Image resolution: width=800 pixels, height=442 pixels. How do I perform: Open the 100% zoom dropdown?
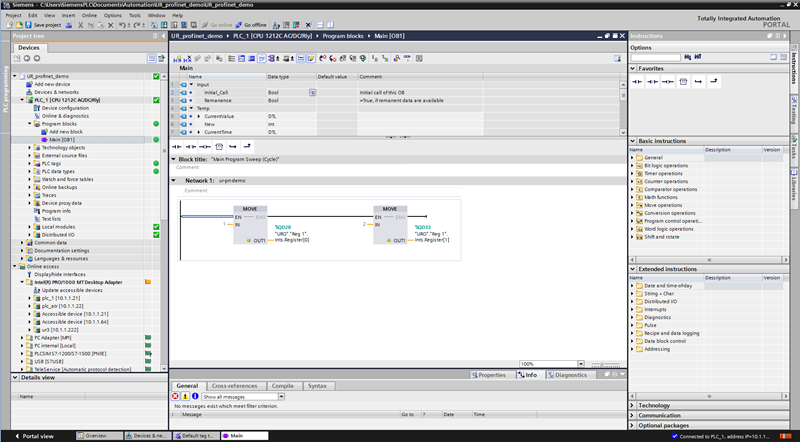pyautogui.click(x=581, y=364)
